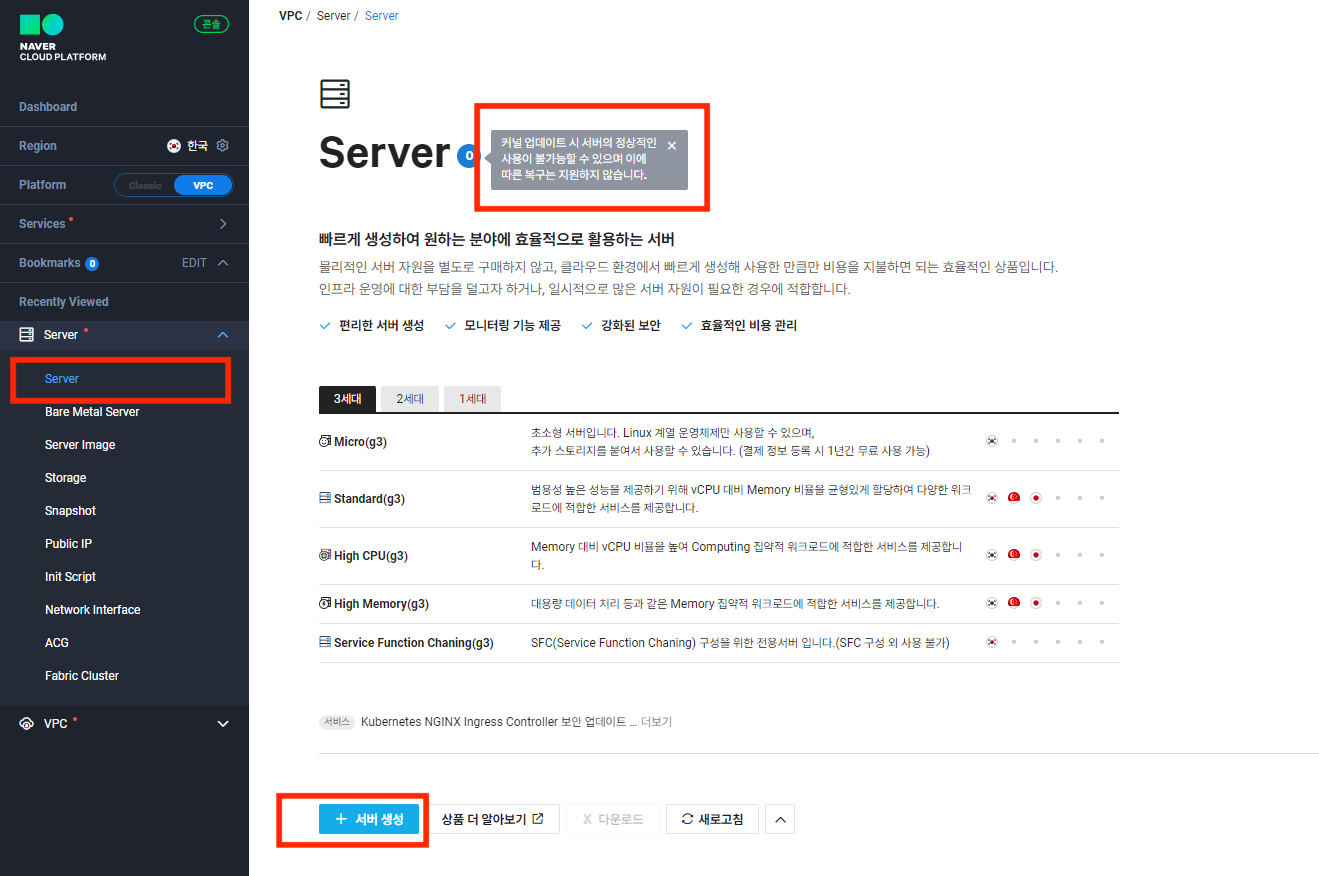Image resolution: width=1319 pixels, height=876 pixels.
Task: Switch platform toggle to Classic
Action: [145, 185]
